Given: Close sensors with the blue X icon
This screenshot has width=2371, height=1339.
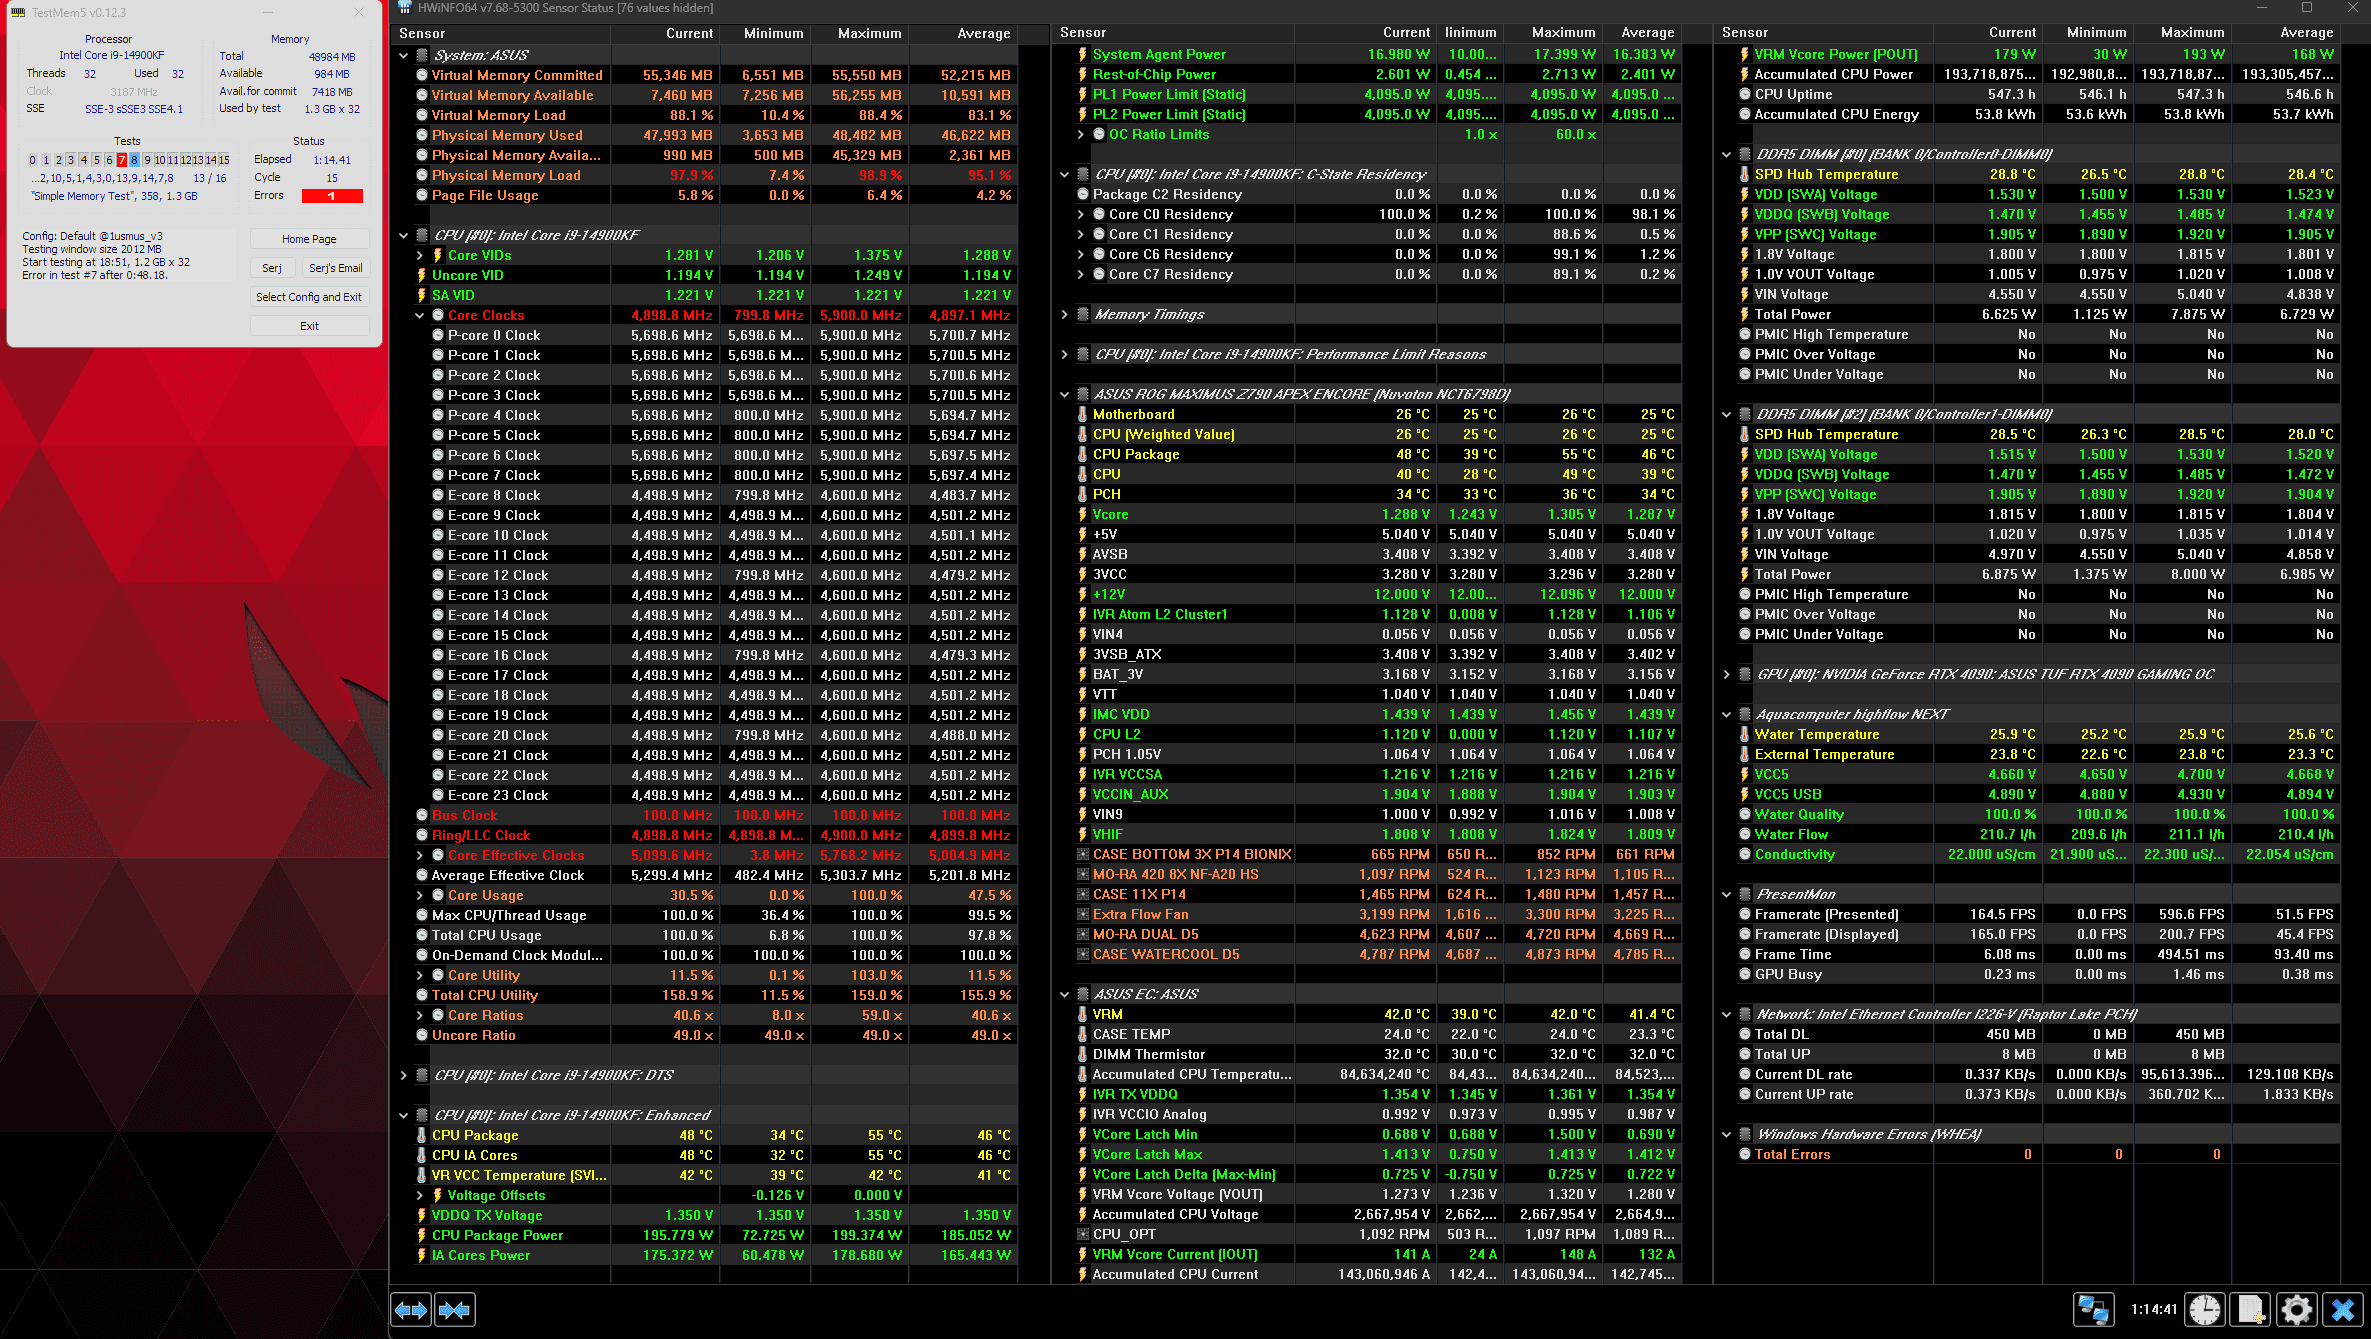Looking at the screenshot, I should (x=2343, y=1309).
